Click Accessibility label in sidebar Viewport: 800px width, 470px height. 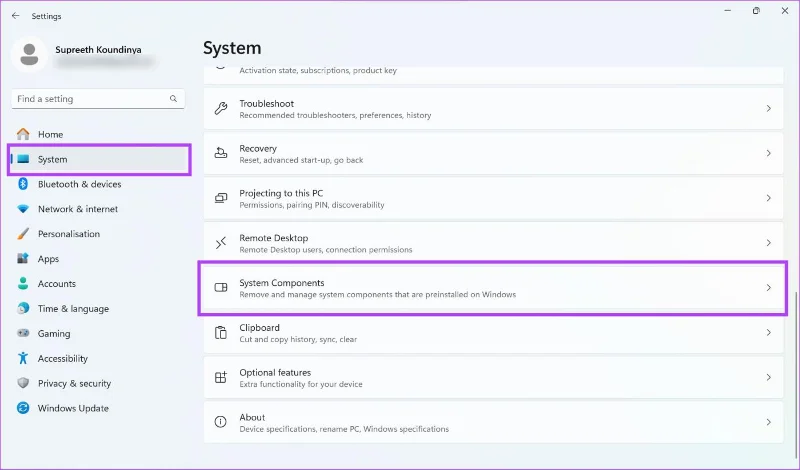tap(63, 359)
